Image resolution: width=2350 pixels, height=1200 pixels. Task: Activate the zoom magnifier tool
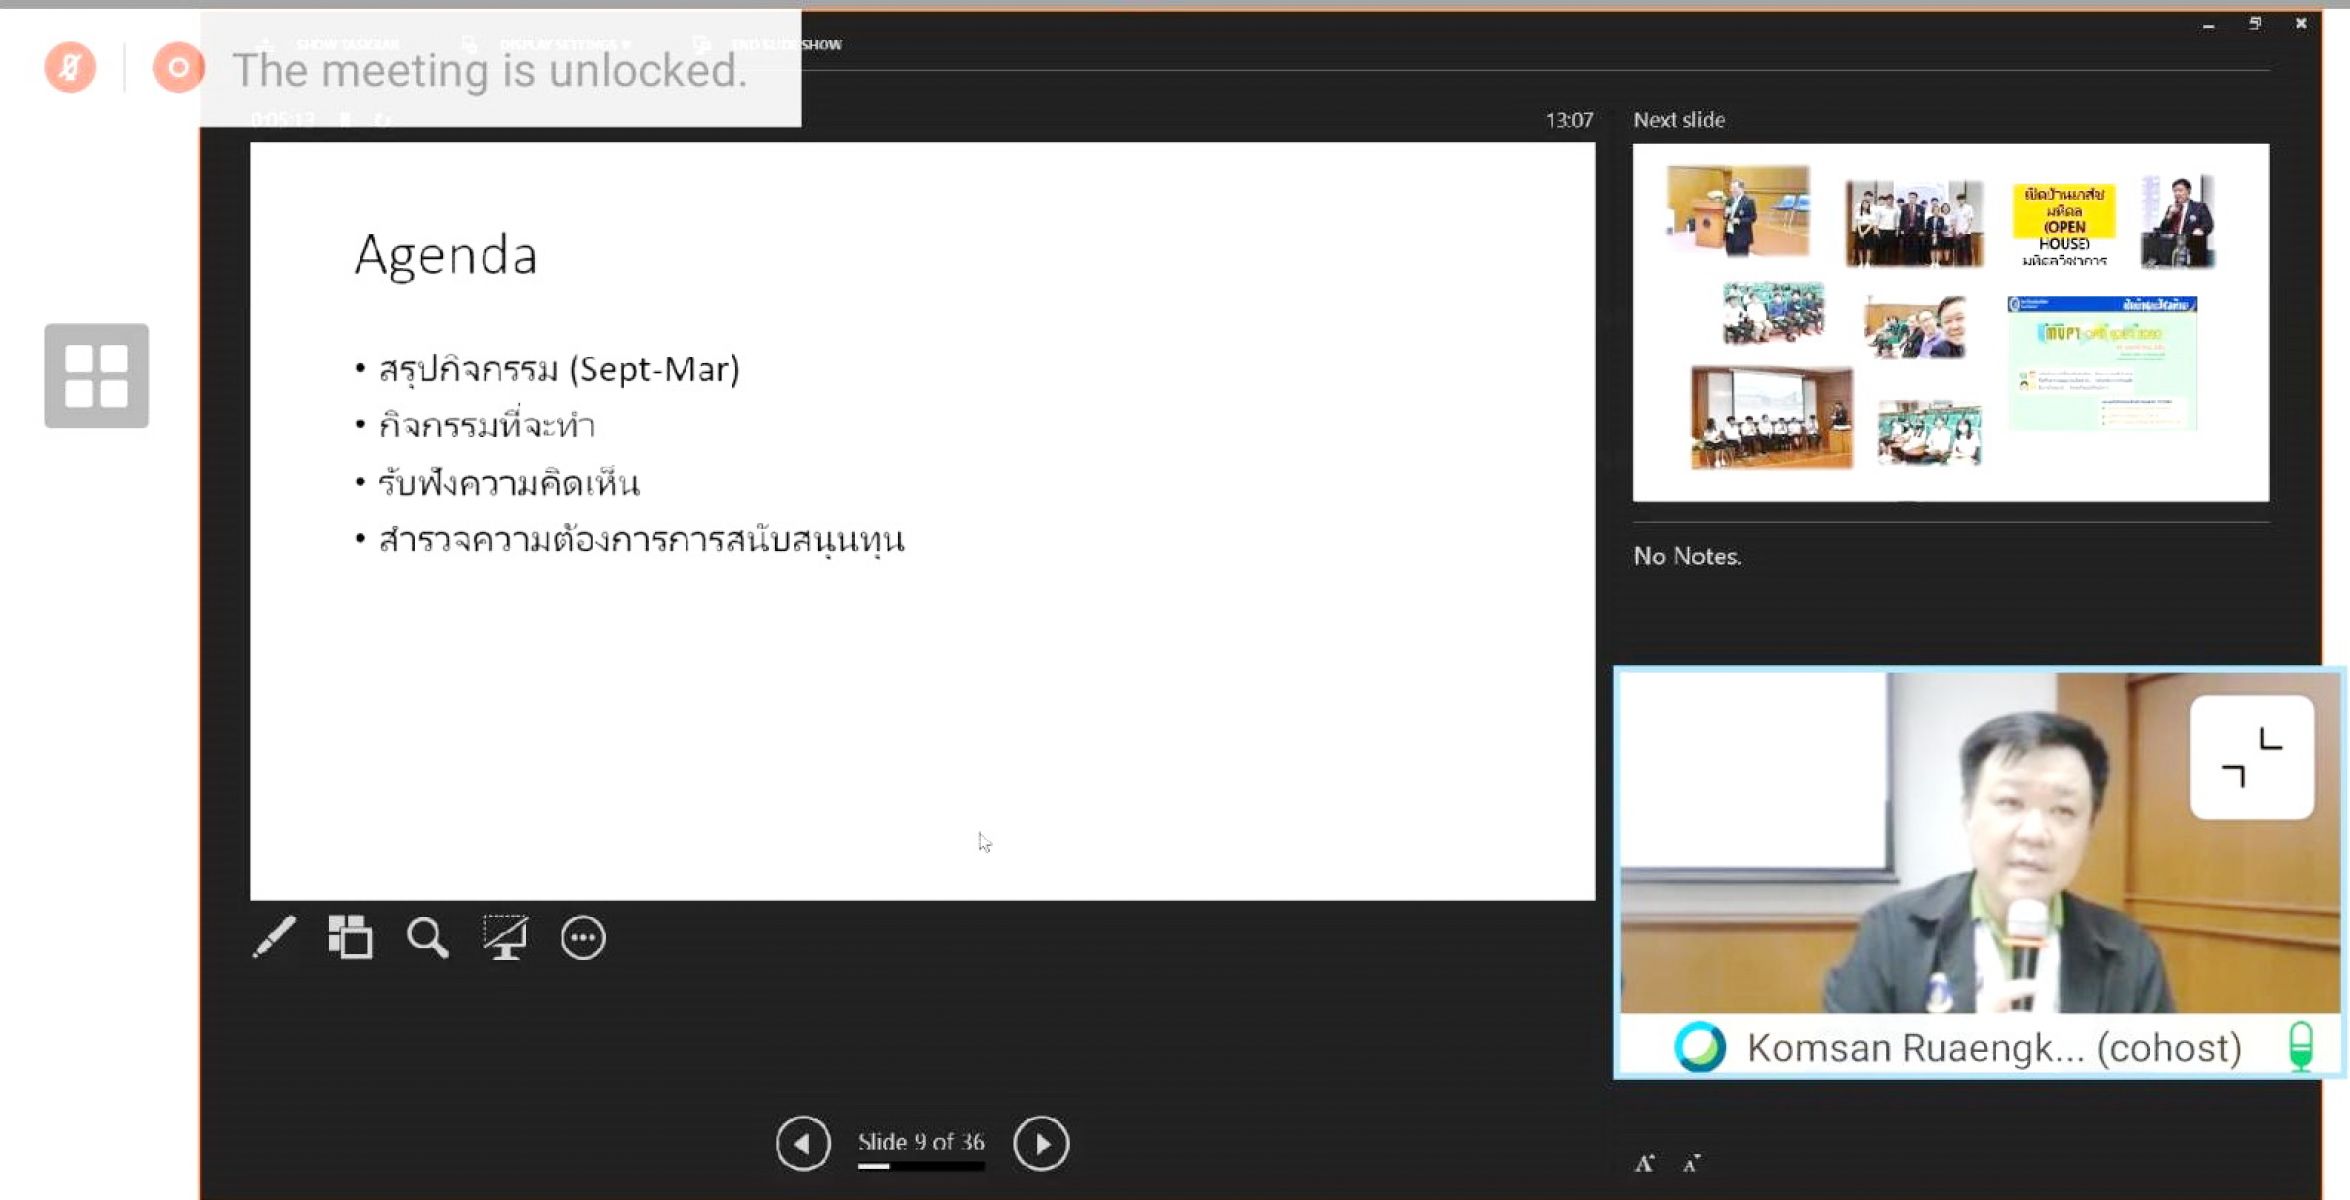pyautogui.click(x=427, y=938)
